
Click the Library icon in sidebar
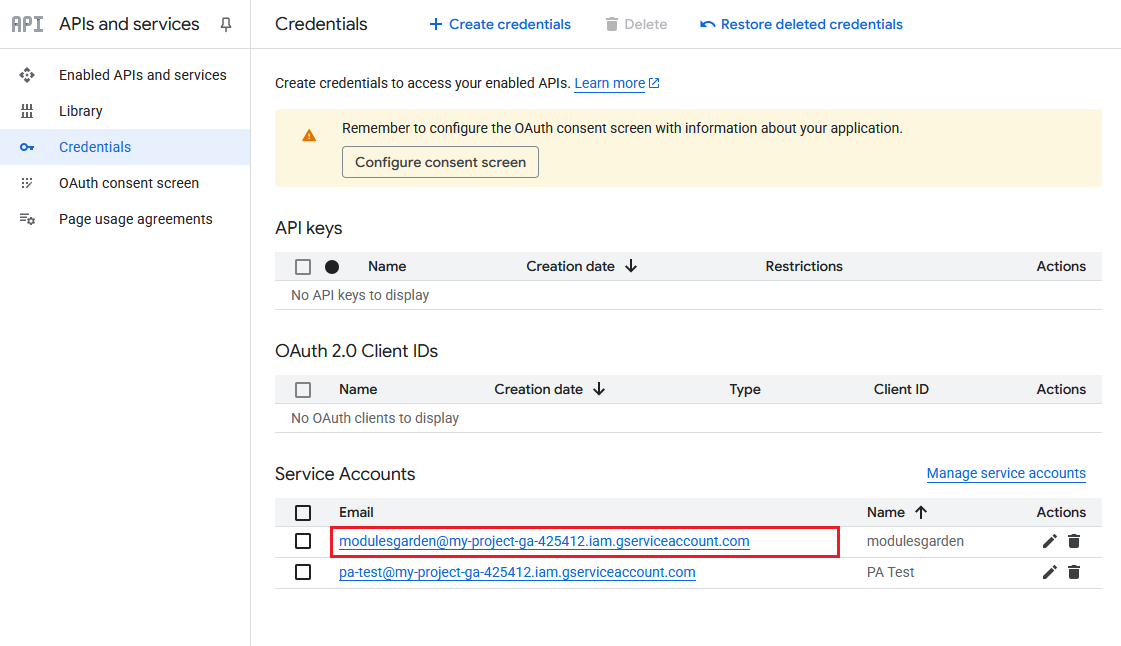pos(27,111)
